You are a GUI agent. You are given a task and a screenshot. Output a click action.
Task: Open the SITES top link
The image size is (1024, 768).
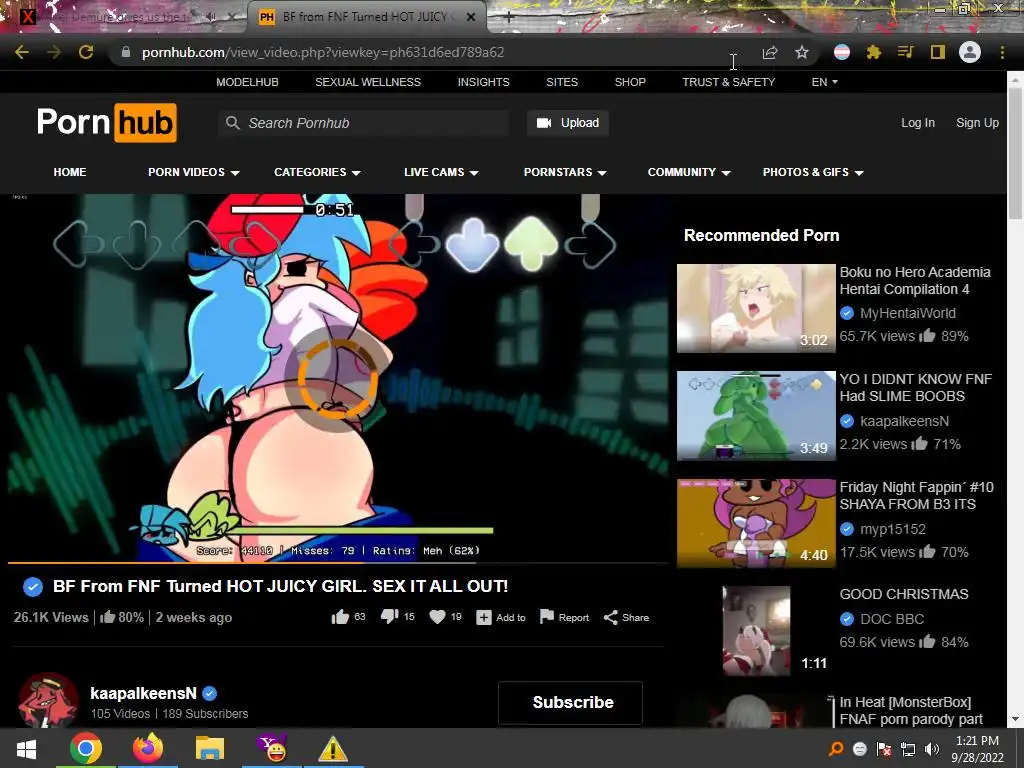click(x=562, y=82)
